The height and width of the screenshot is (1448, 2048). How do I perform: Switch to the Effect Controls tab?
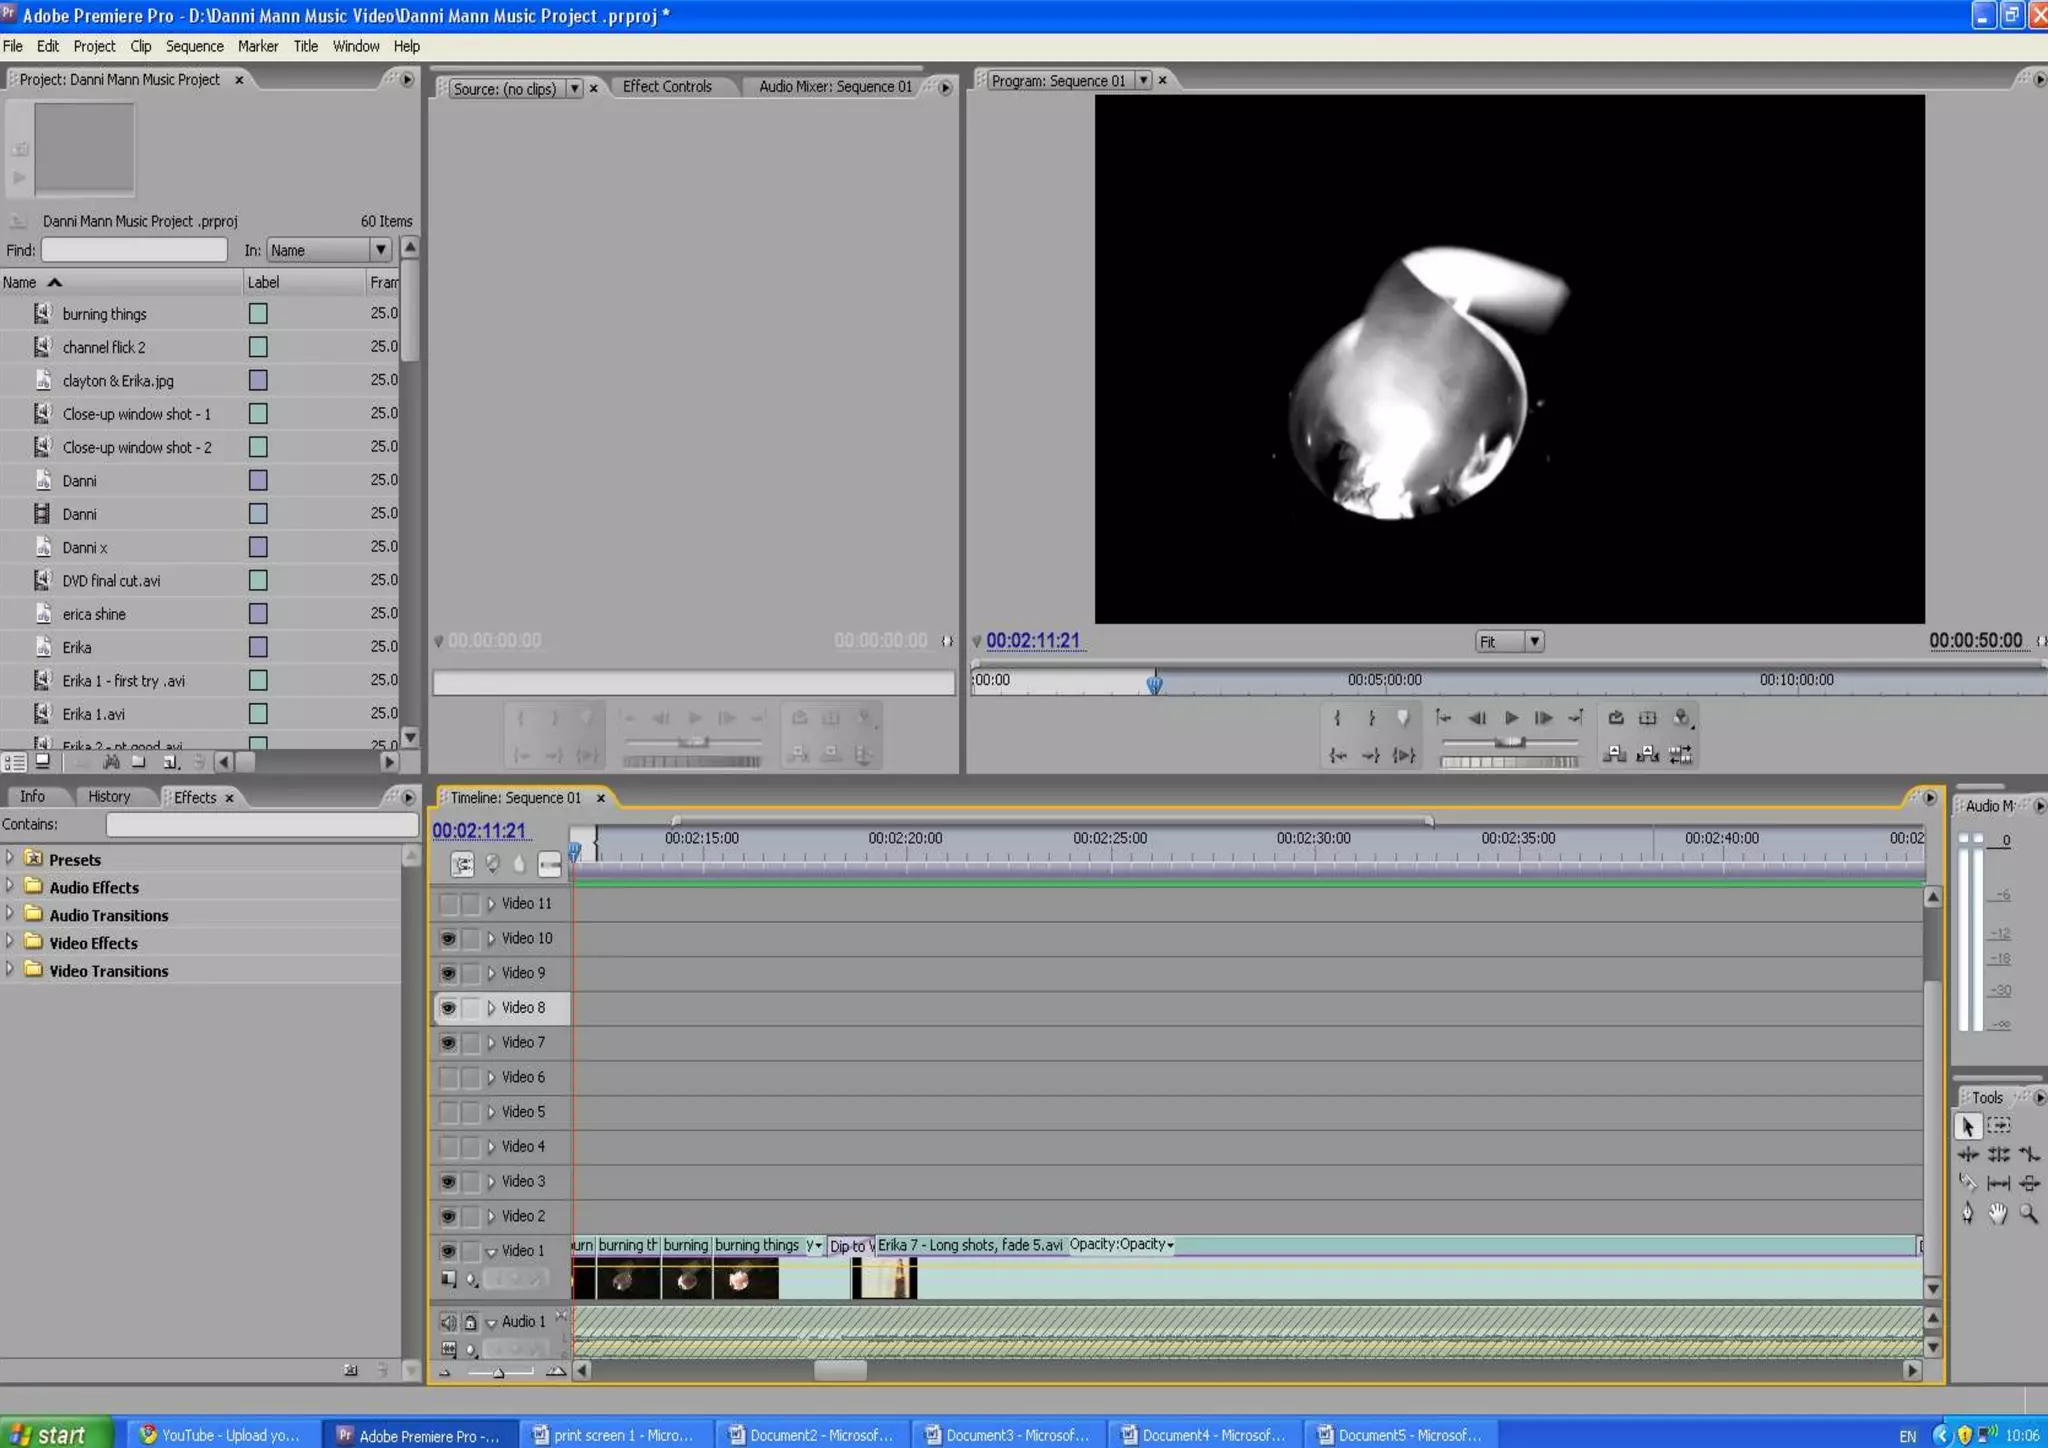[667, 87]
